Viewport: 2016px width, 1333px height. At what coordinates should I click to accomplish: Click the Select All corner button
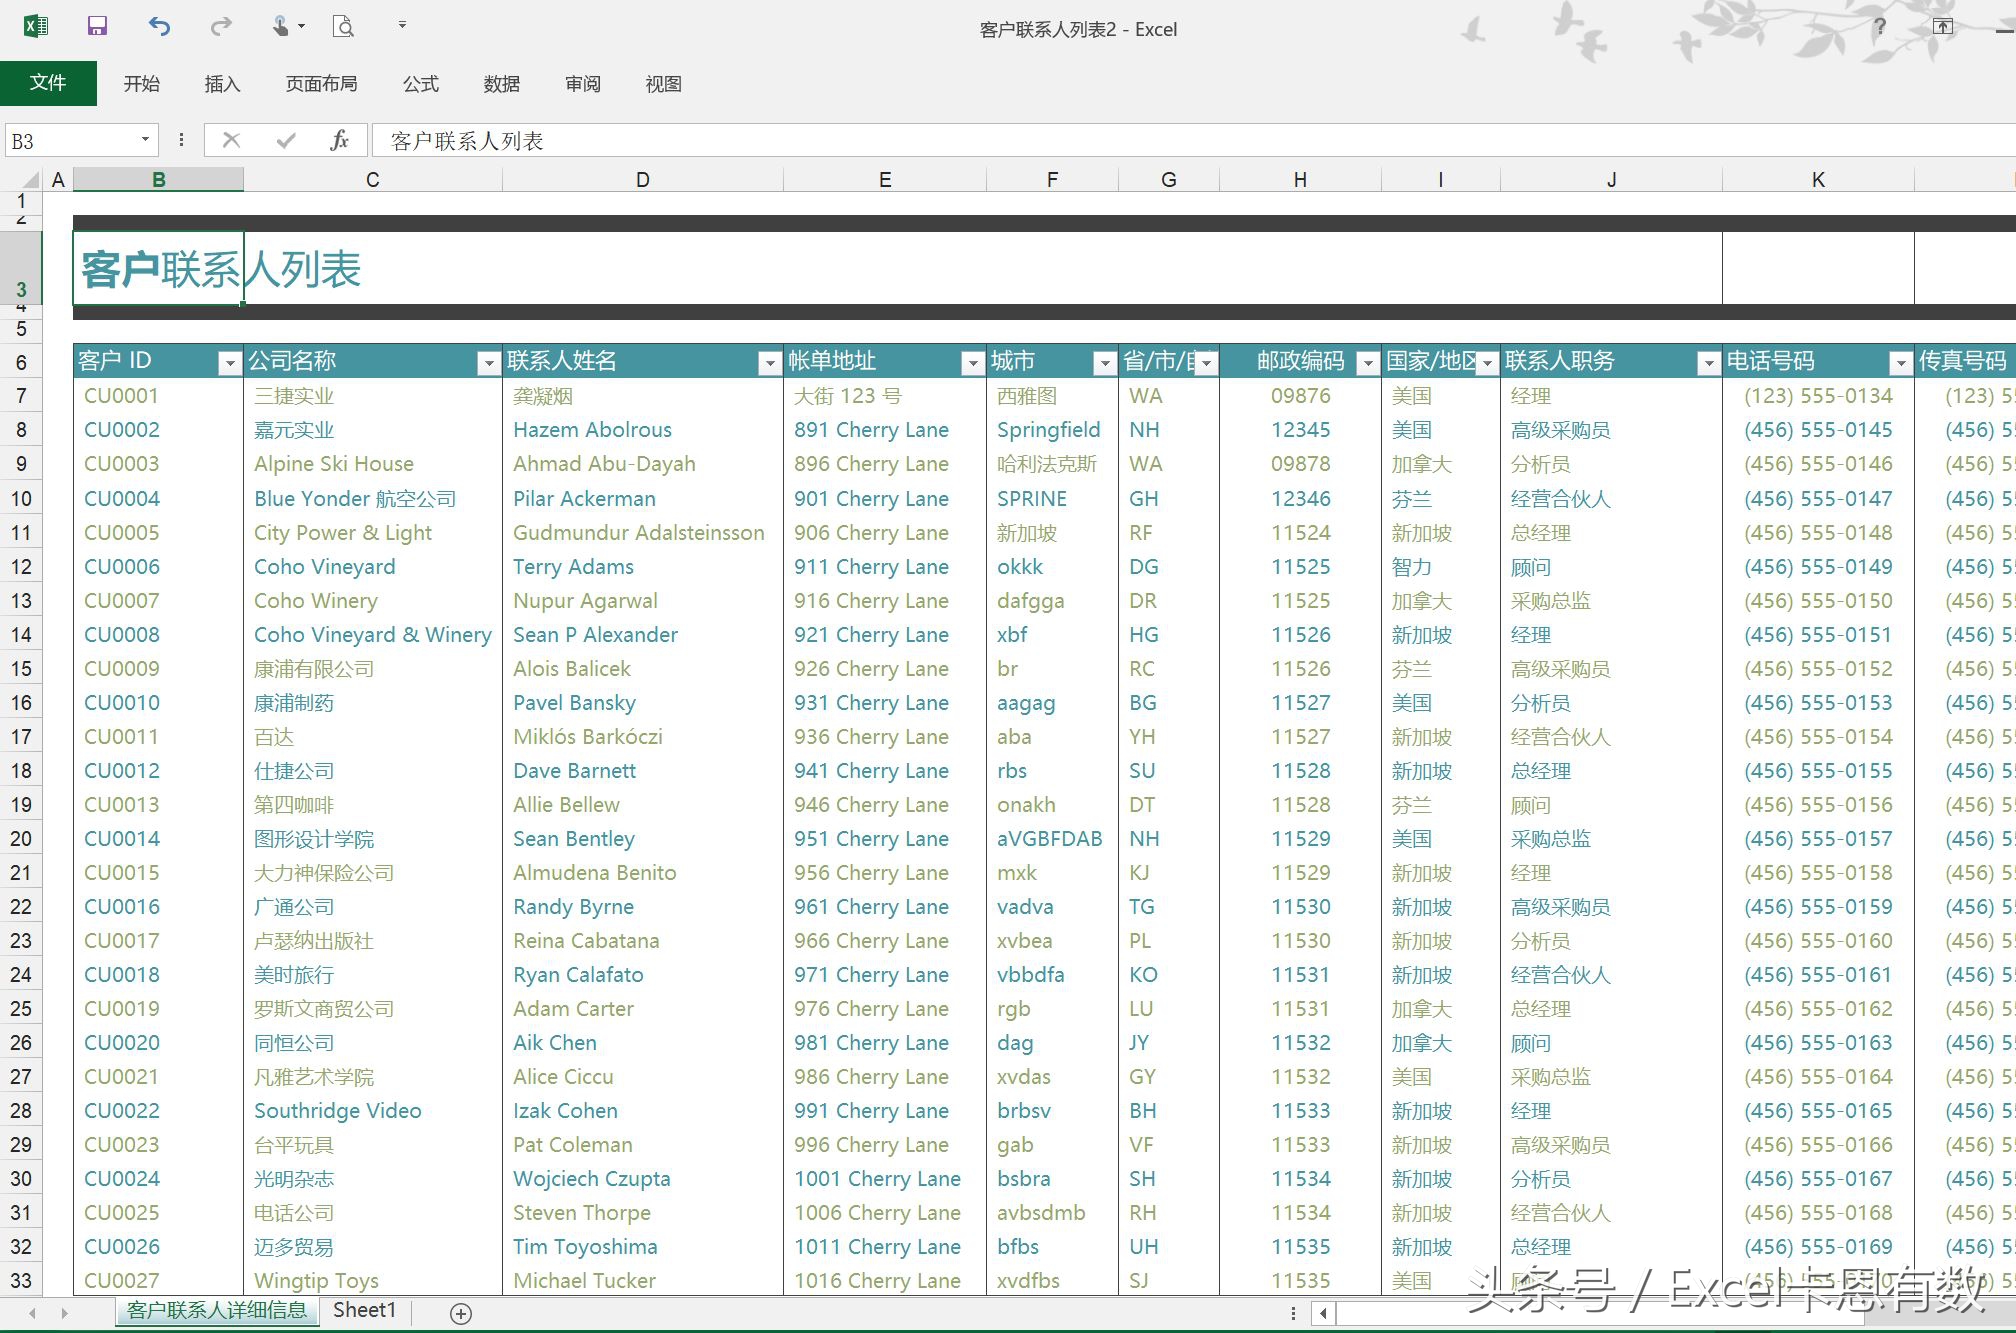[x=30, y=180]
